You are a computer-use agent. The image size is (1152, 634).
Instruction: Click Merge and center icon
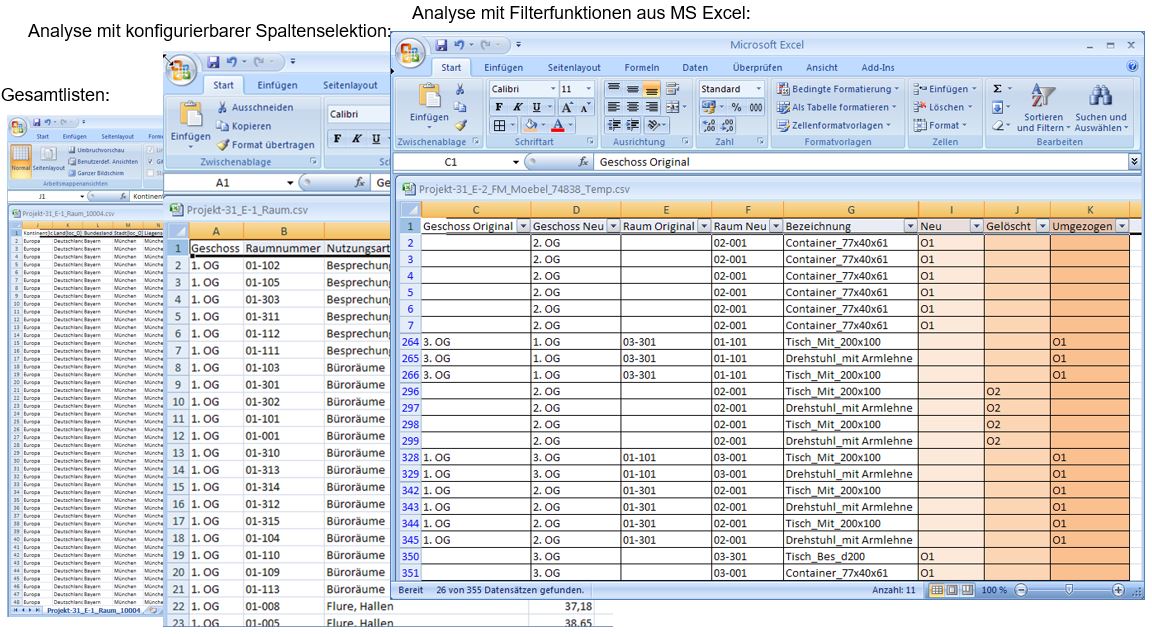672,107
